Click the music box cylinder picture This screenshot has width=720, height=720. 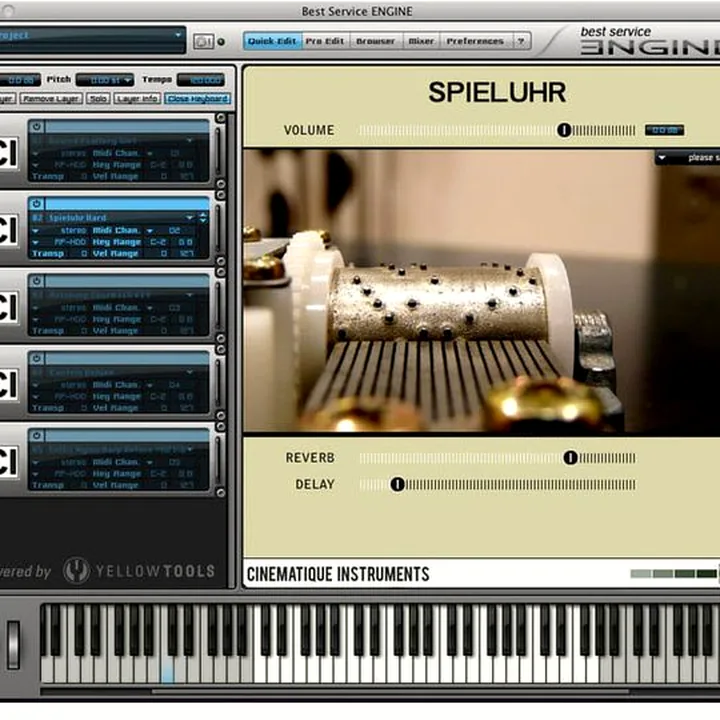point(482,291)
